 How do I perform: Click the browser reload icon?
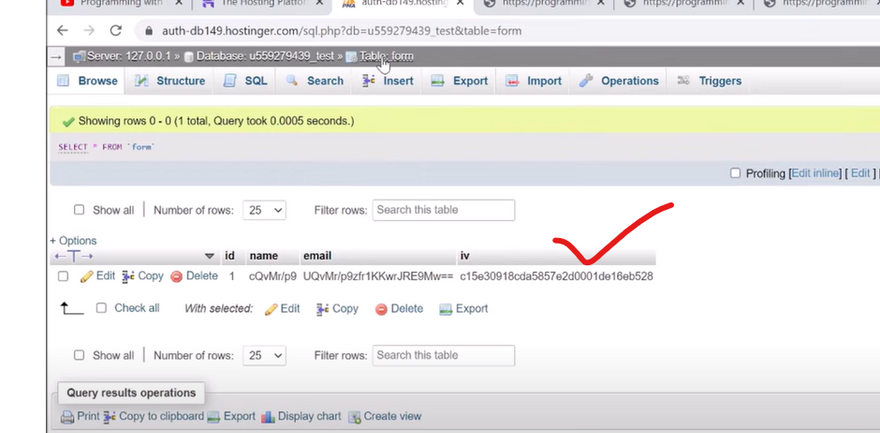tap(116, 31)
